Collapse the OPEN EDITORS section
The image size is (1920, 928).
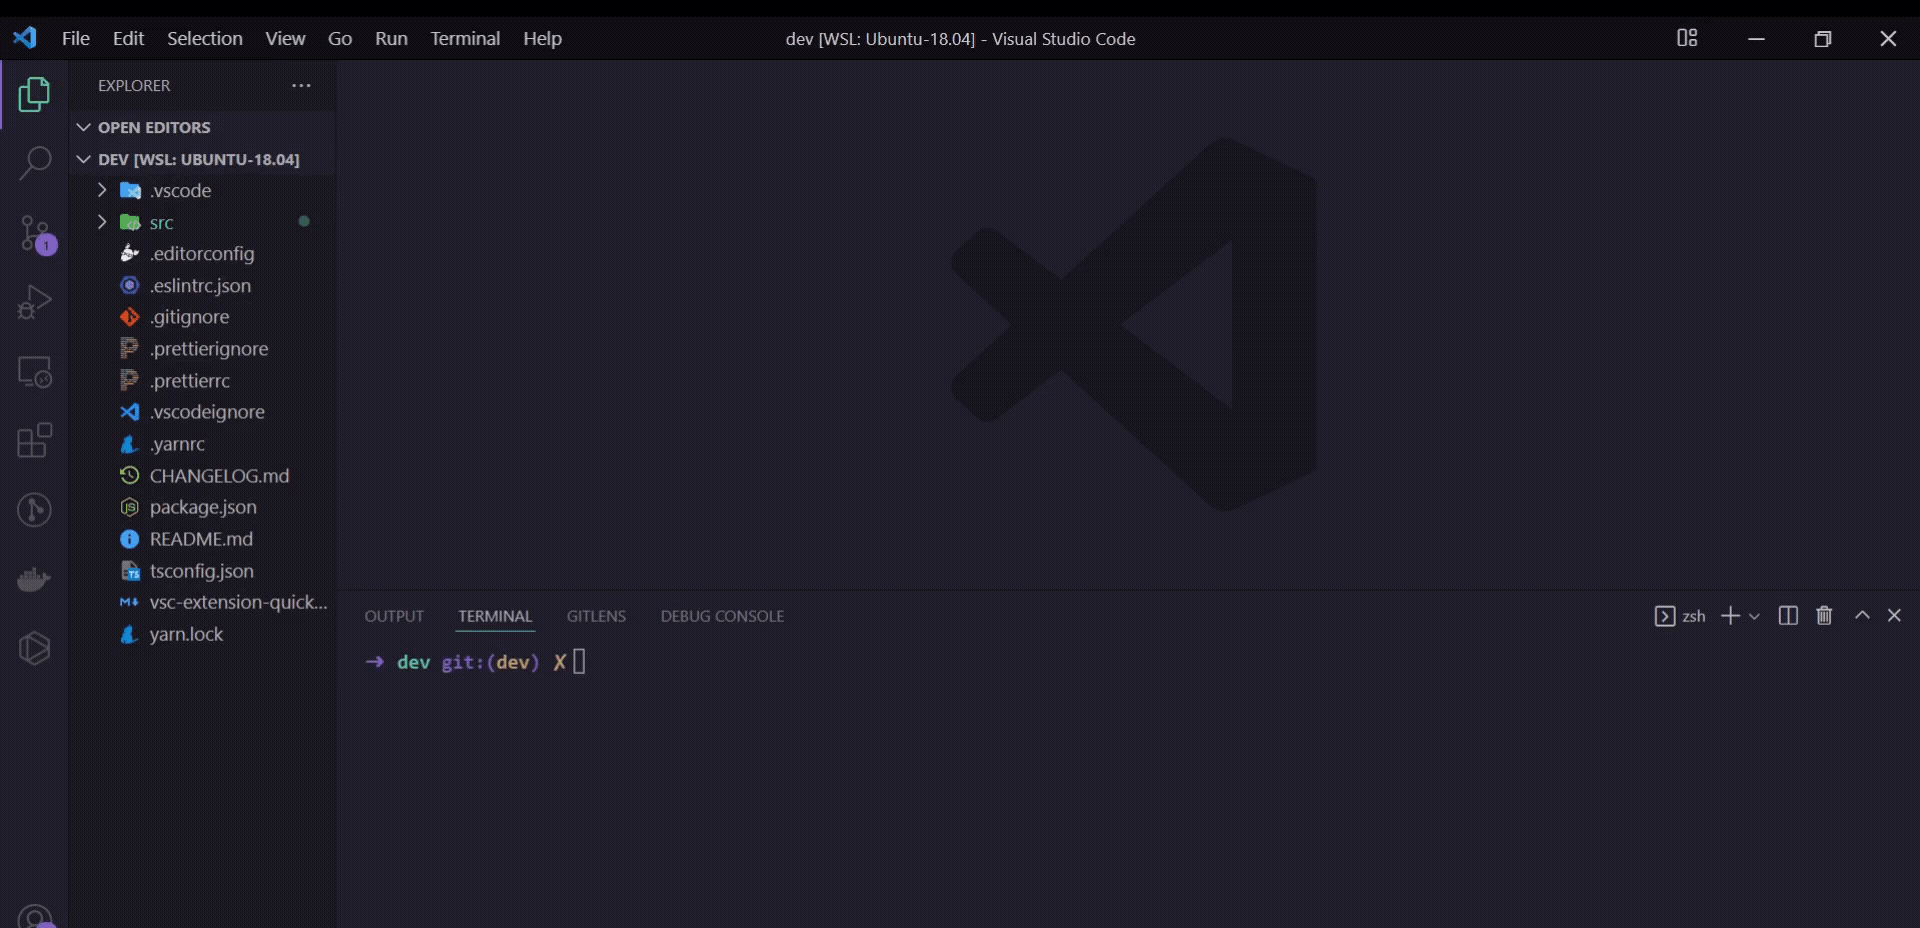pos(82,127)
